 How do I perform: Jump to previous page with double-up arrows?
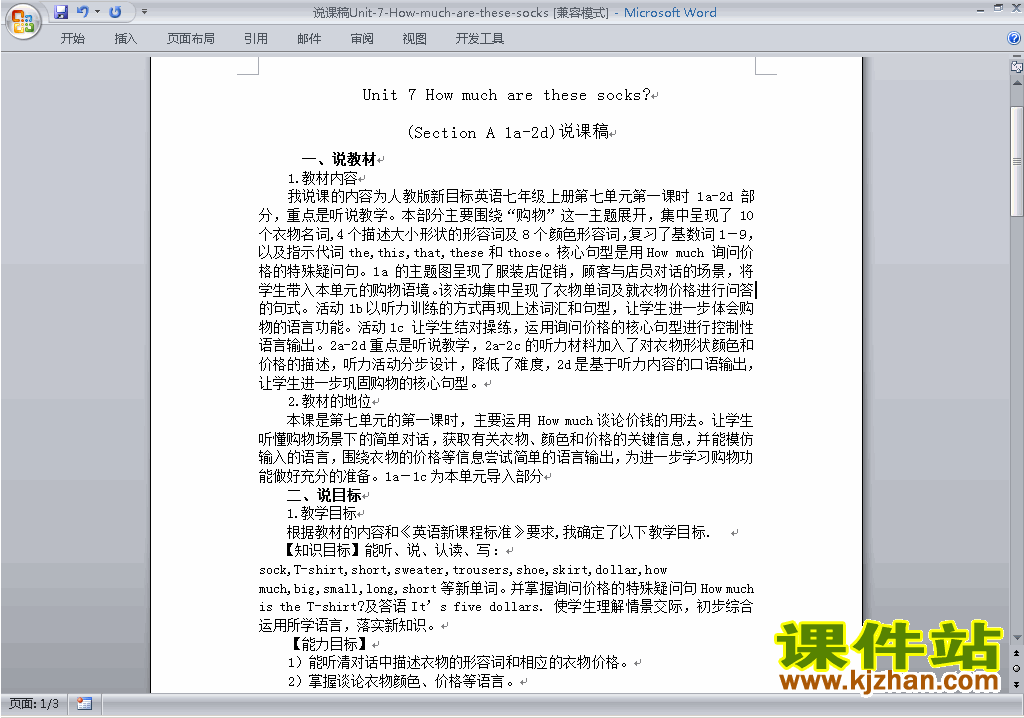[x=1016, y=653]
